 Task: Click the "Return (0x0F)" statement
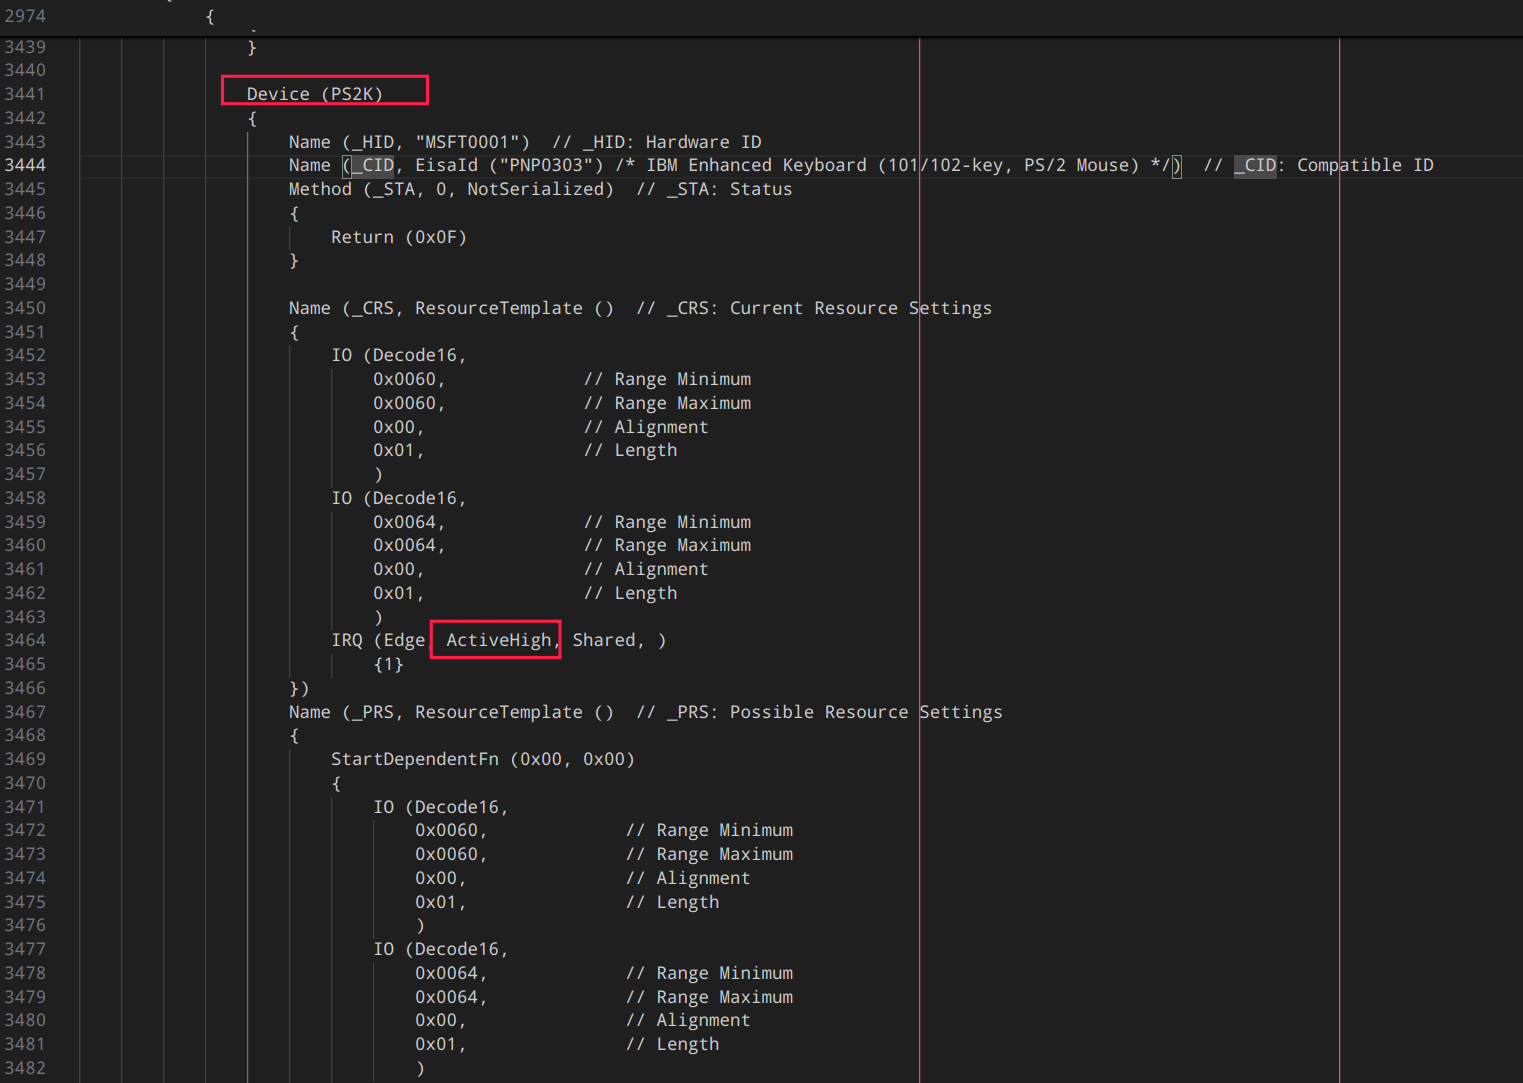(x=399, y=237)
